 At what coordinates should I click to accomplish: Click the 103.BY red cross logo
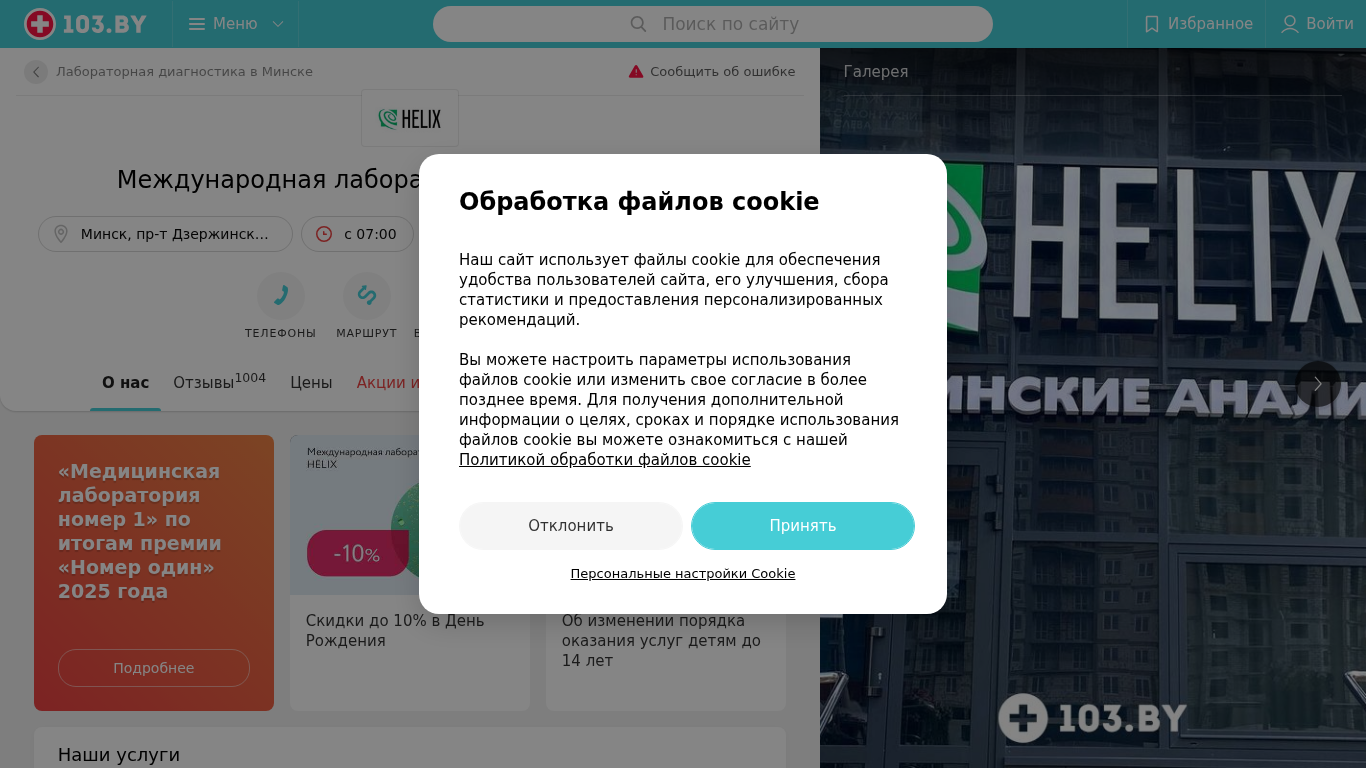[40, 24]
